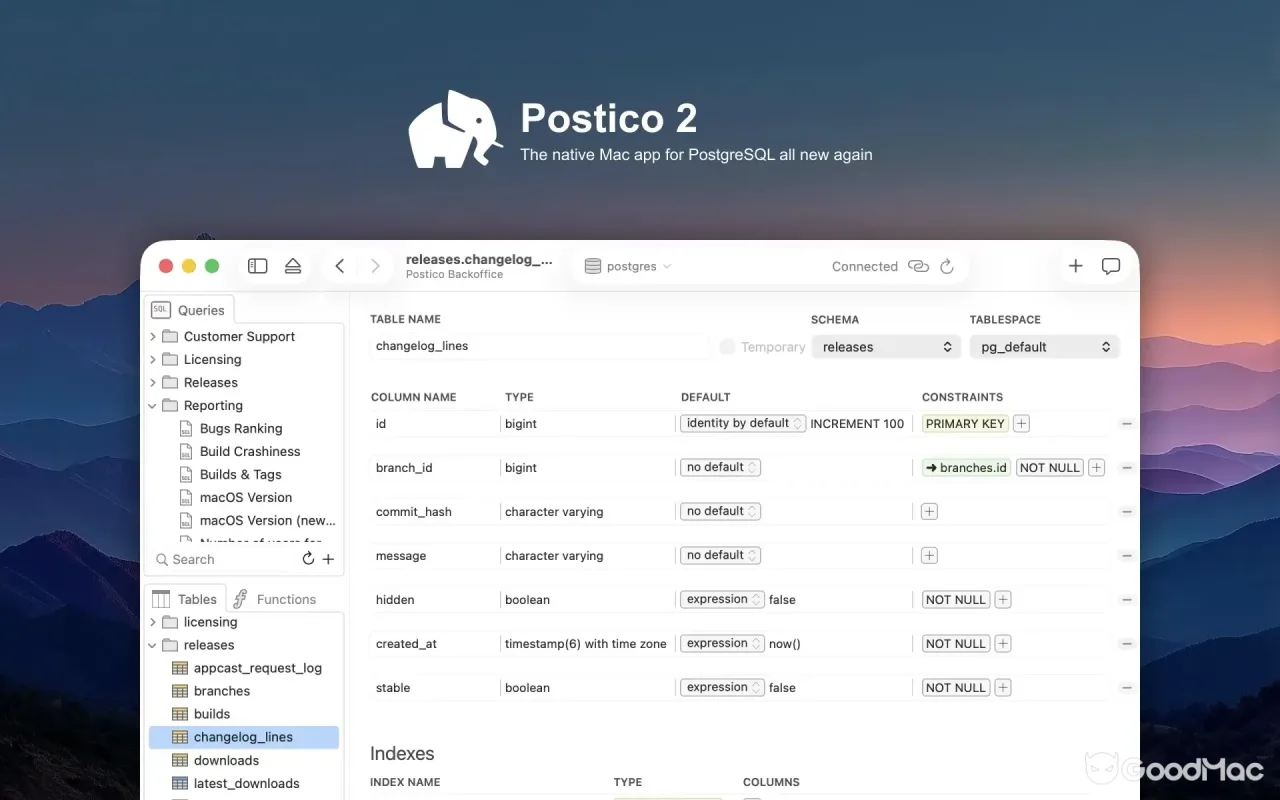Add constraint to the created_at column
Viewport: 1280px width, 800px height.
[1003, 644]
